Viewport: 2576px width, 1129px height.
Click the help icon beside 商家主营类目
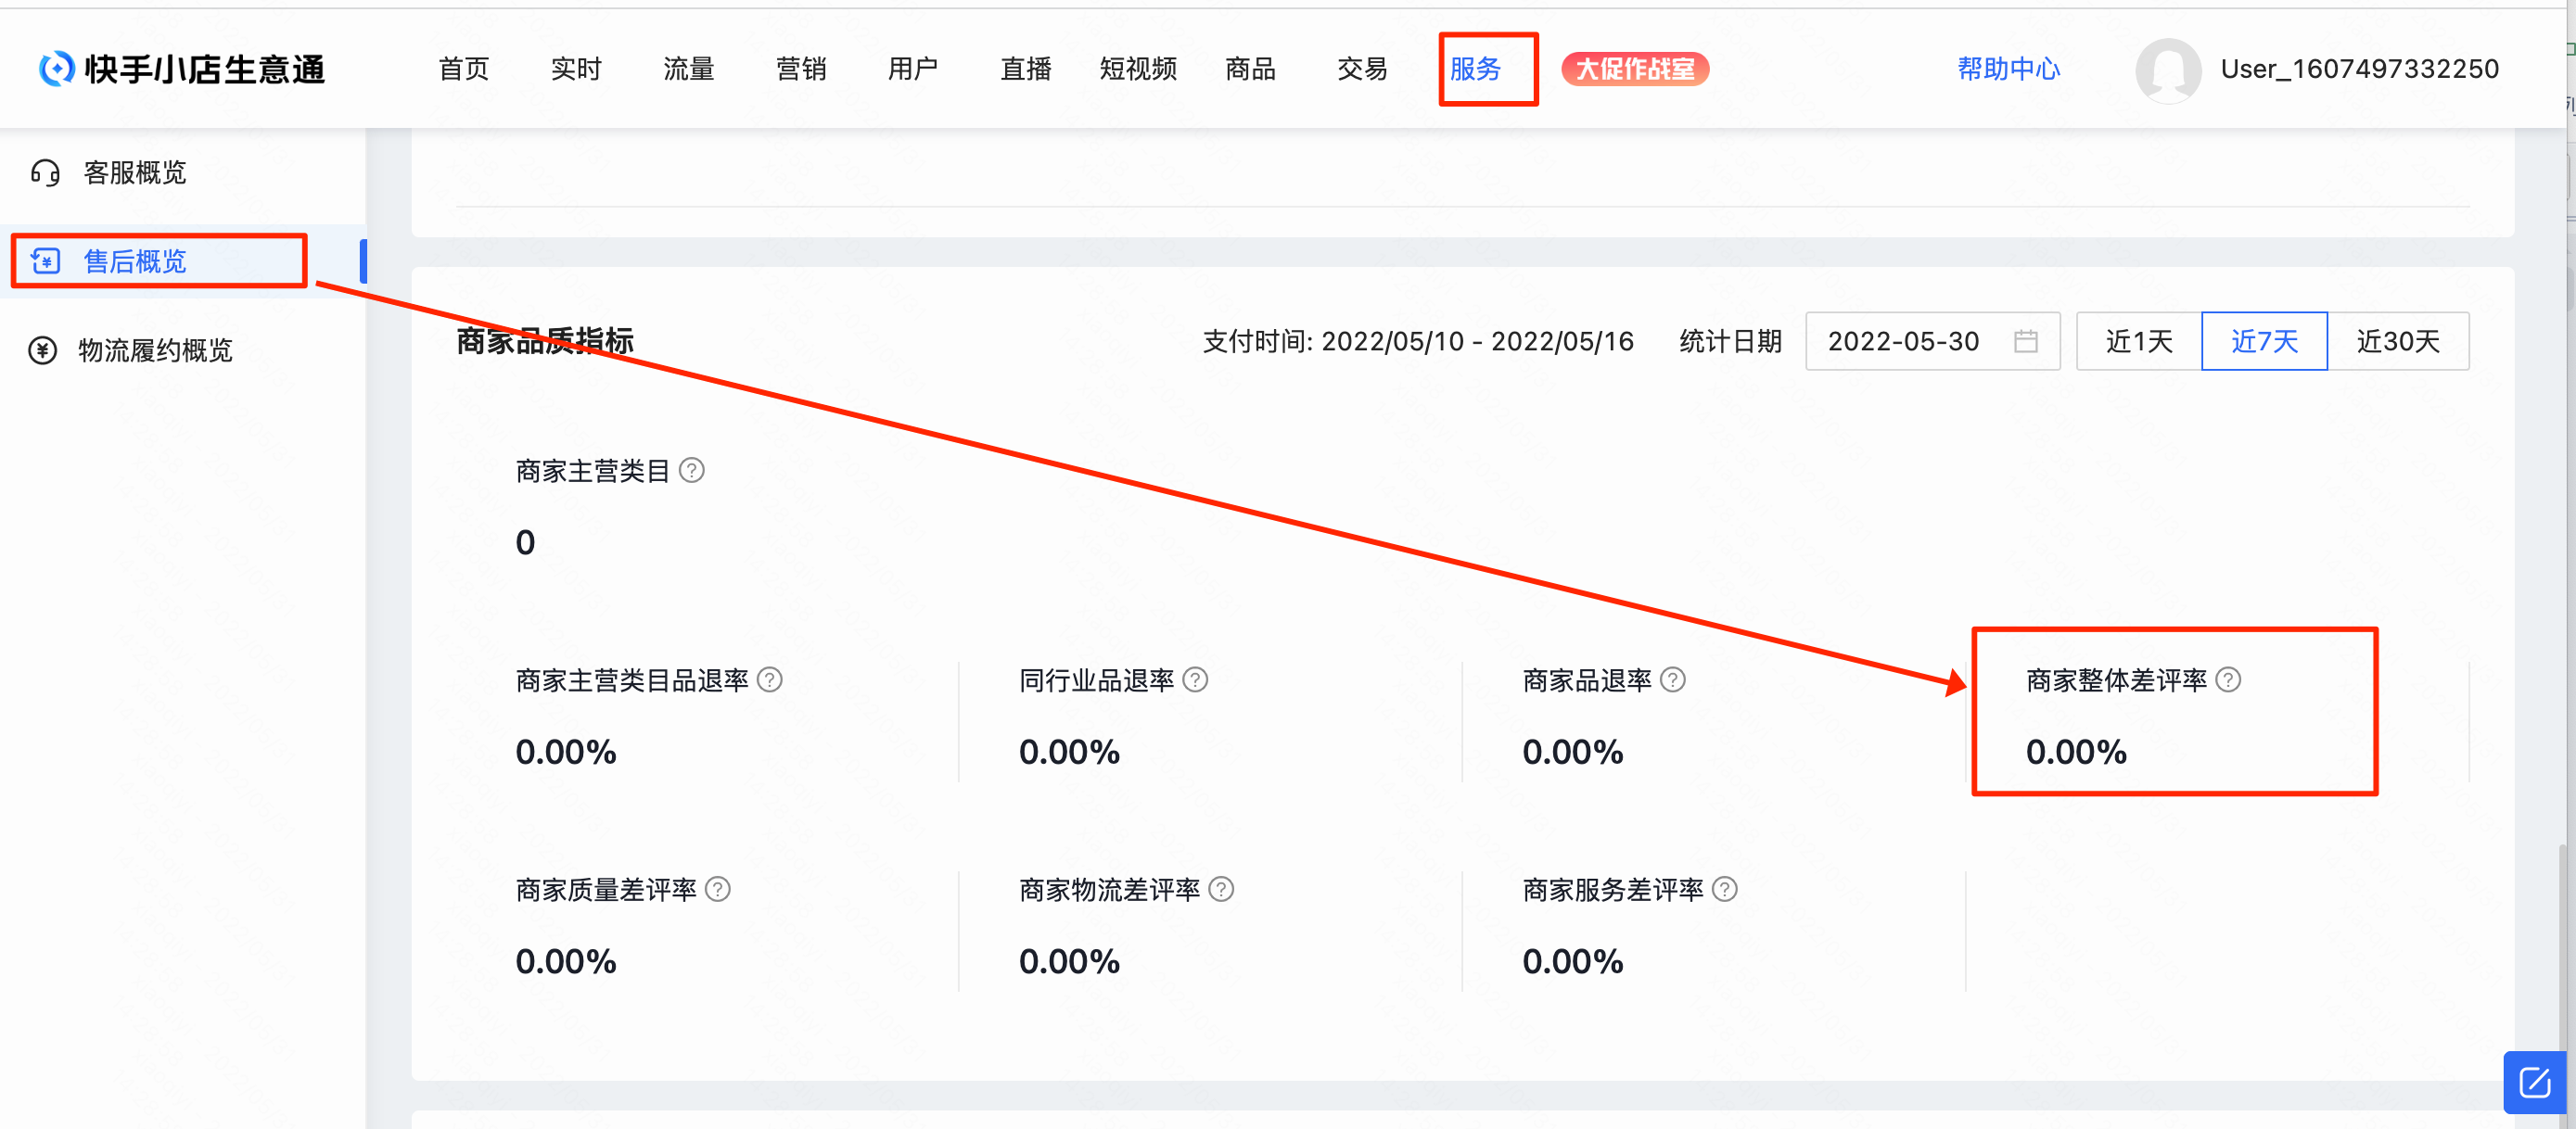[x=691, y=470]
